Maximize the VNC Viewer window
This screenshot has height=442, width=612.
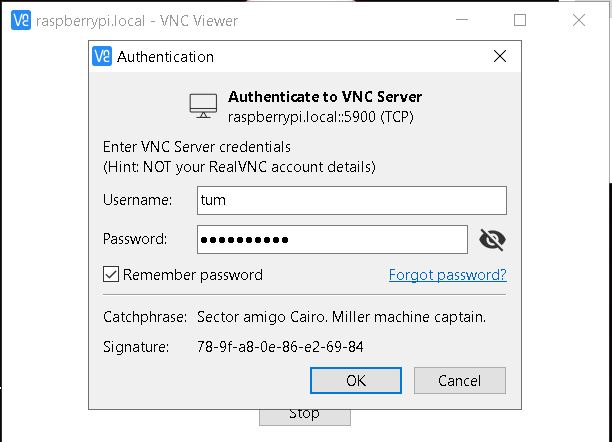[x=520, y=20]
